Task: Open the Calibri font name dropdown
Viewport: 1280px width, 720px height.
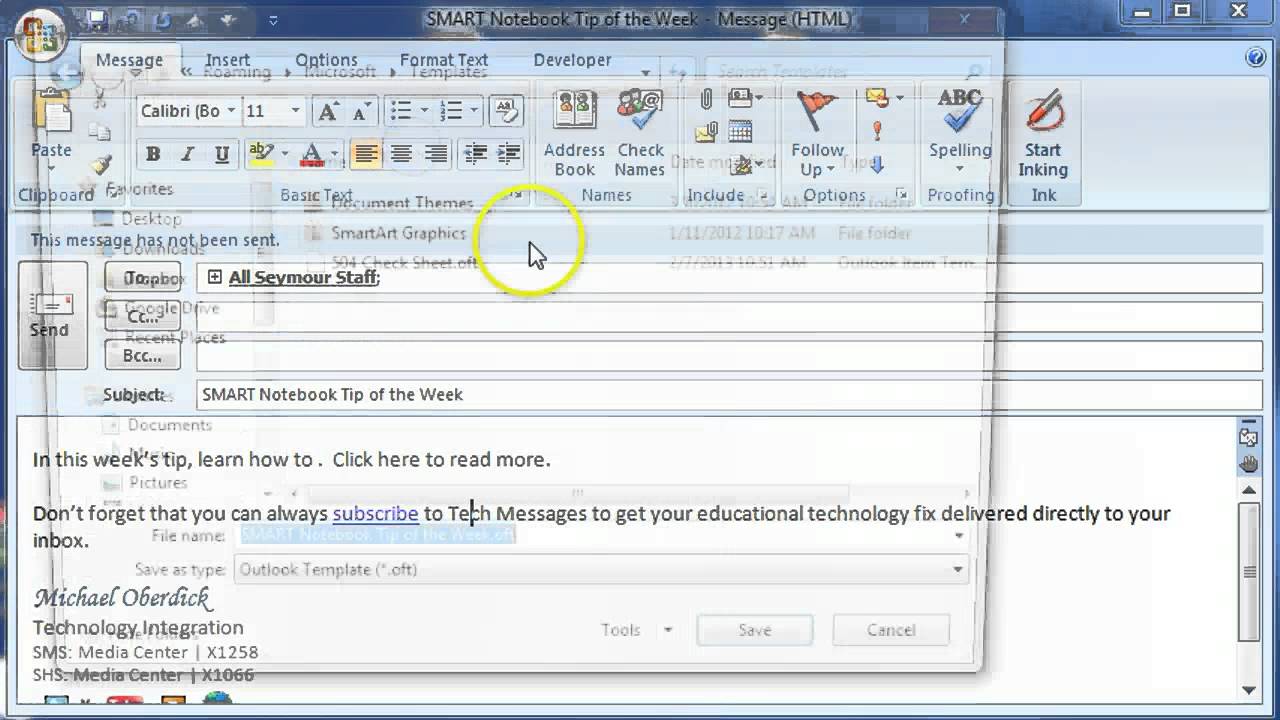Action: pos(231,111)
